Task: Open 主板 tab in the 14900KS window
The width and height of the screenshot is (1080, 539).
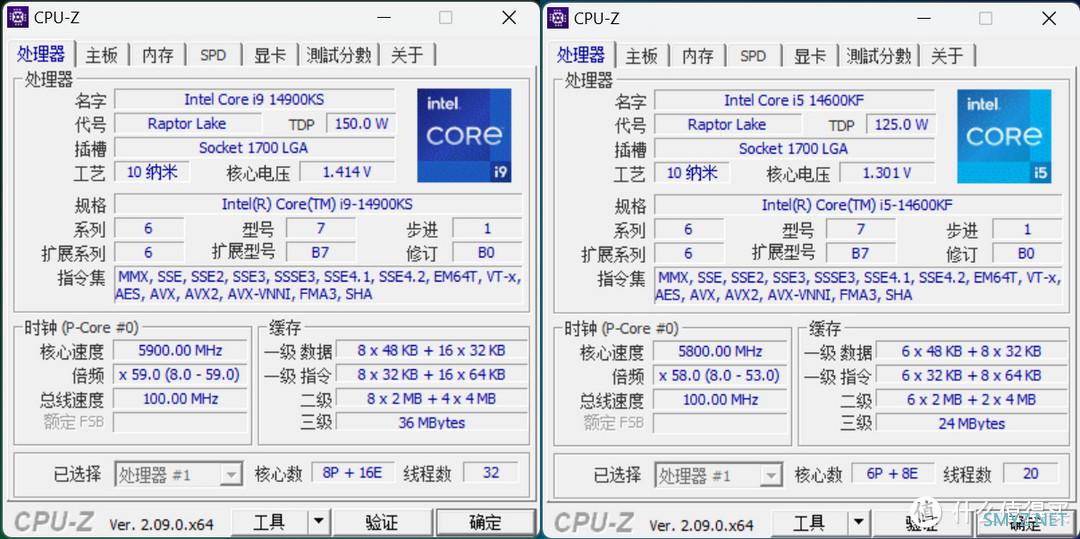Action: pyautogui.click(x=102, y=55)
